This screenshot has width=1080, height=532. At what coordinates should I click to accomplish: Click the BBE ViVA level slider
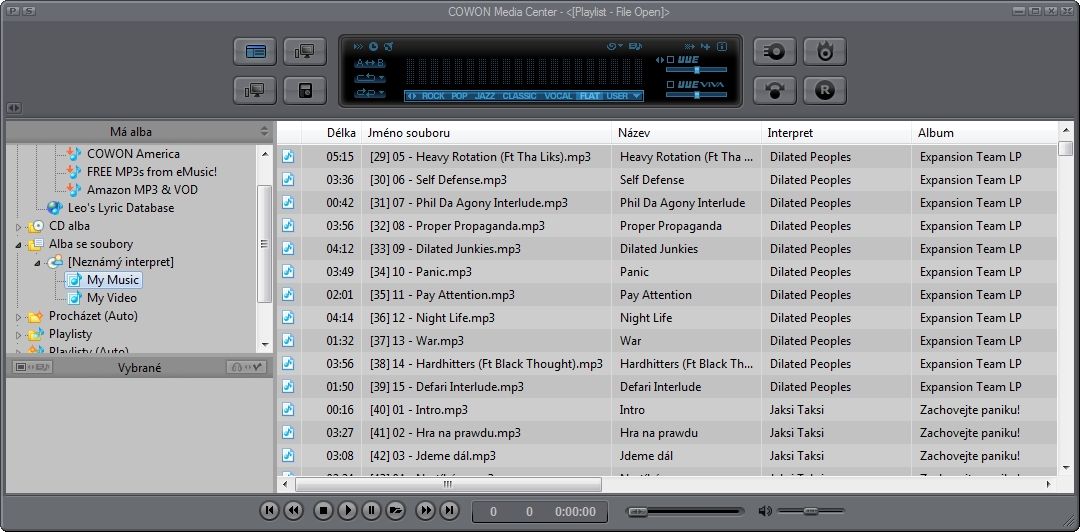pyautogui.click(x=696, y=94)
